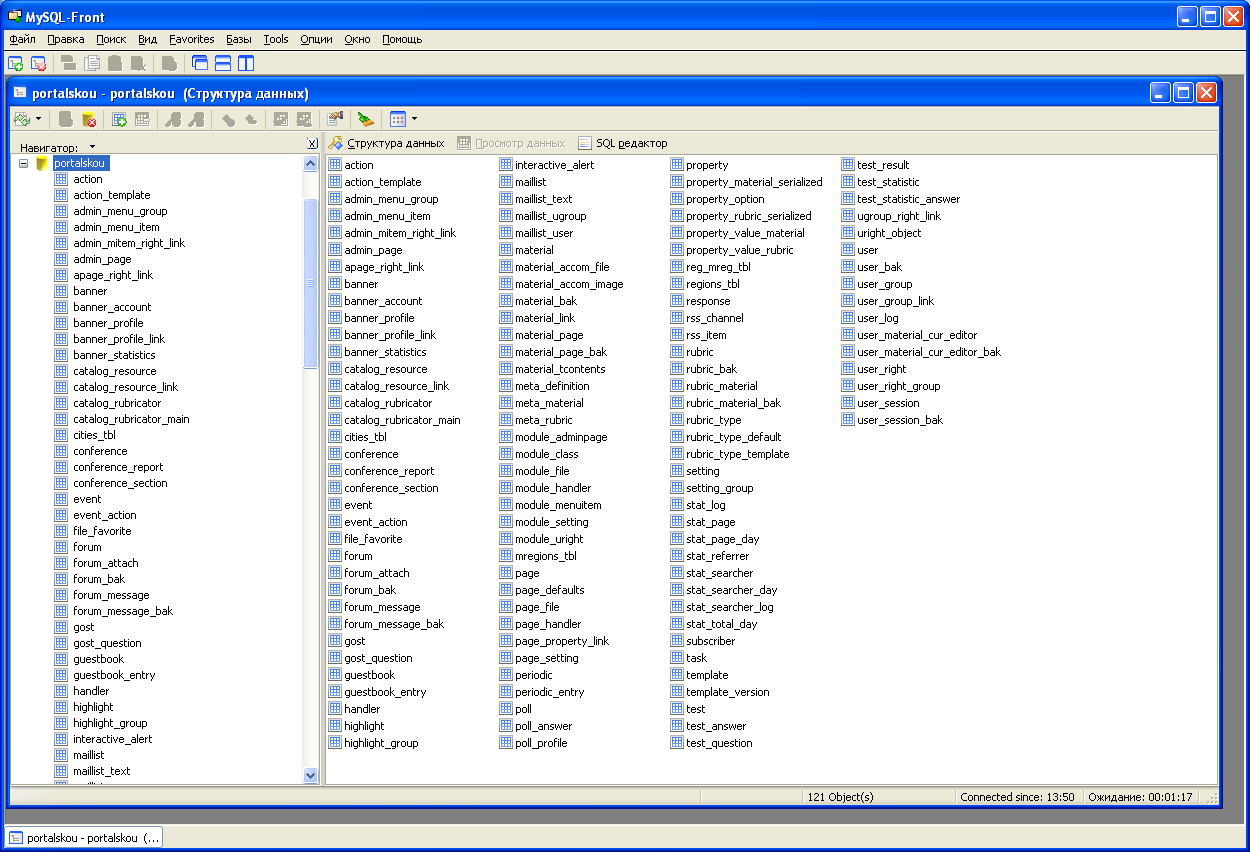Image resolution: width=1250 pixels, height=852 pixels.
Task: Open the view mode dropdown arrow
Action: click(x=414, y=119)
